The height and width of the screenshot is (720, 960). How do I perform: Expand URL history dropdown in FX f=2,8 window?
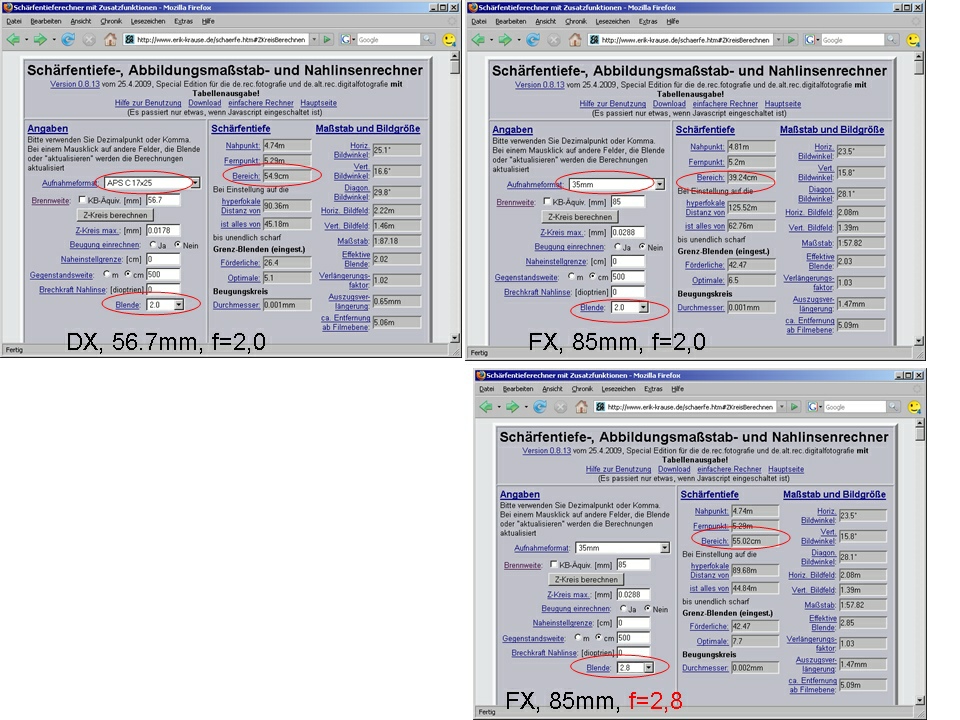pyautogui.click(x=782, y=407)
